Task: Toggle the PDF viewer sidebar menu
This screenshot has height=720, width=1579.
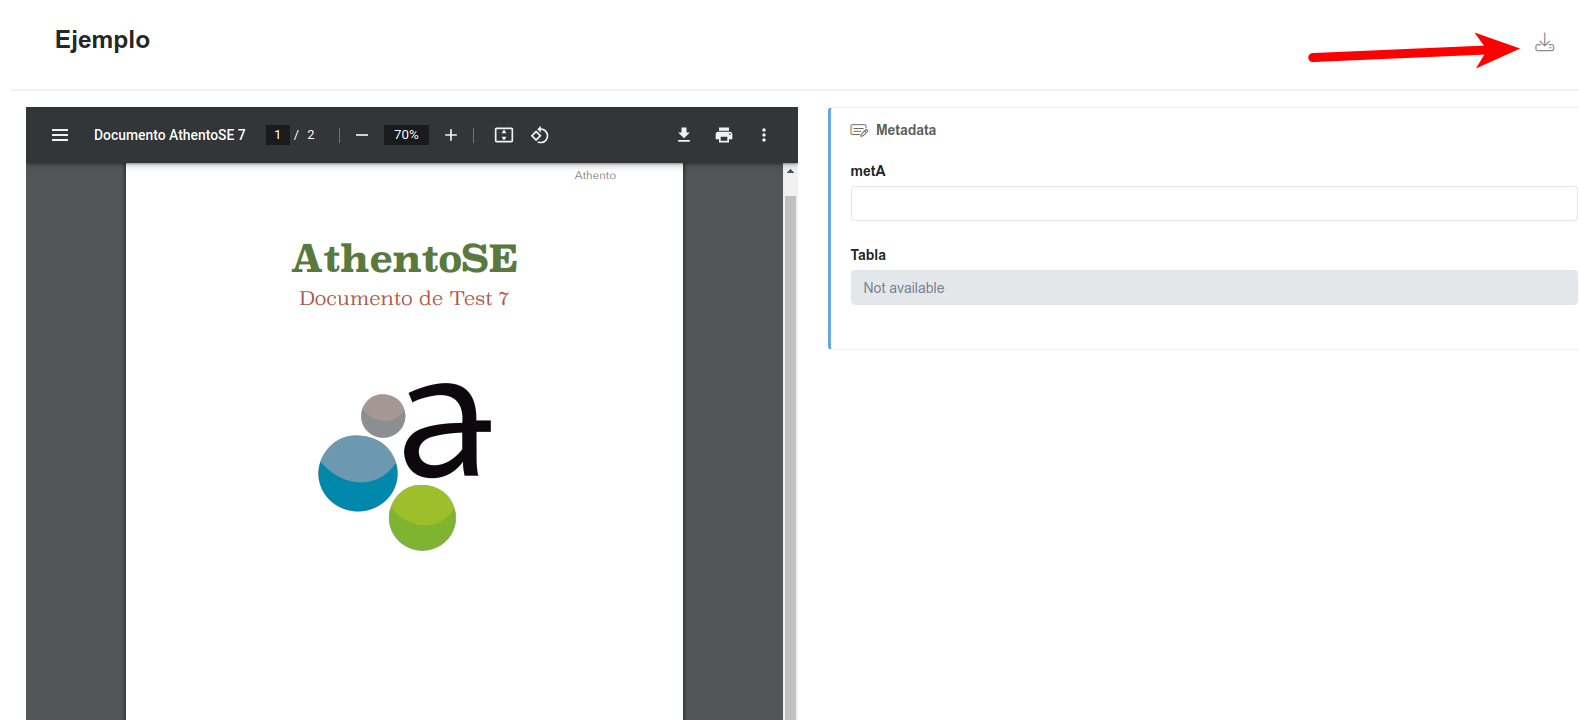Action: [x=60, y=135]
